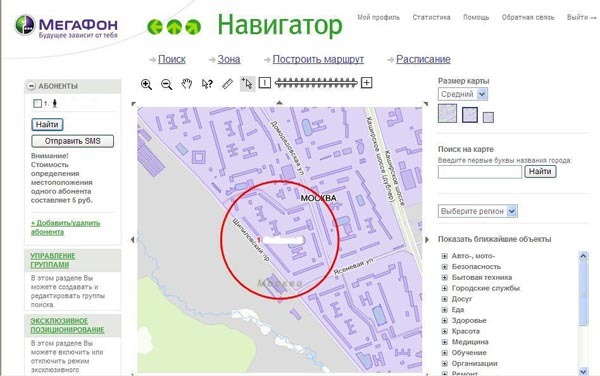Pan map left with left-edge arrow
Screen dimensions: 600x376
[x=133, y=239]
